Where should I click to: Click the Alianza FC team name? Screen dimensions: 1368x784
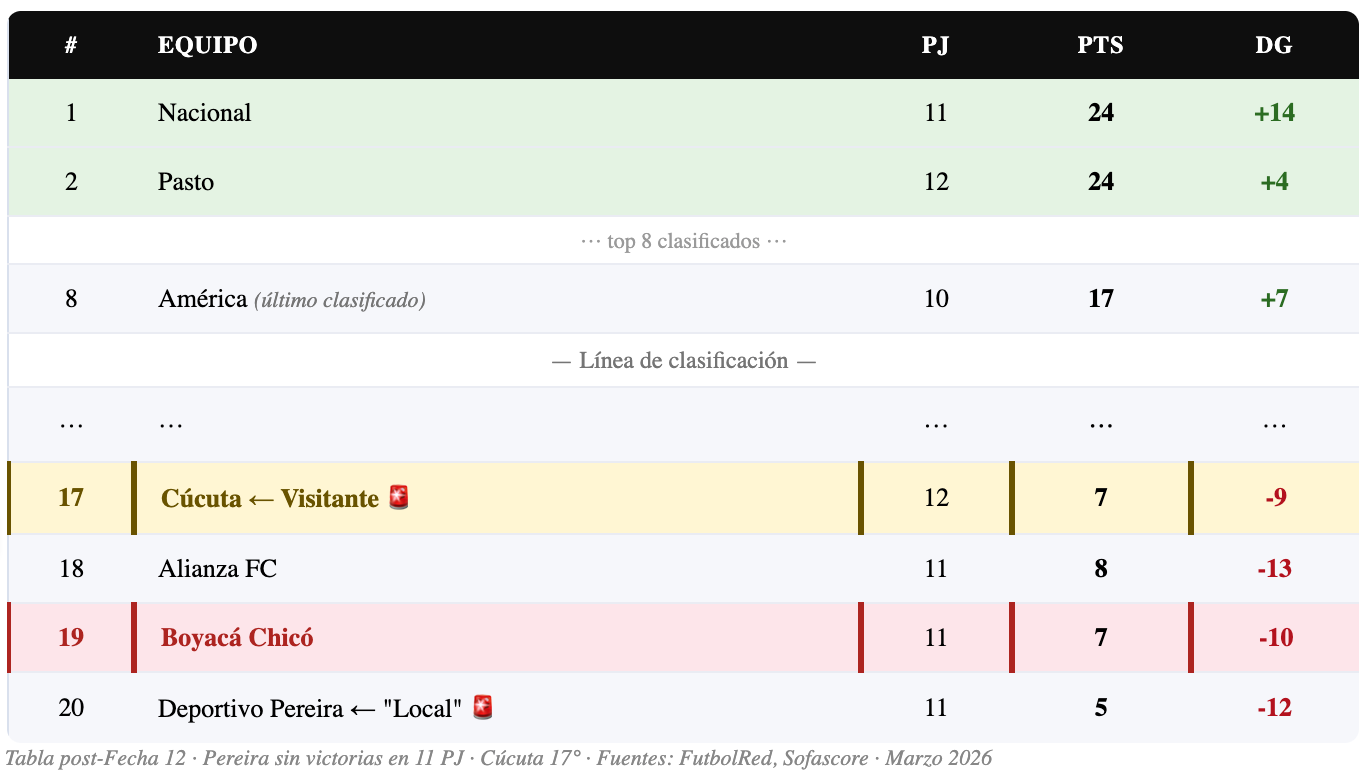click(217, 569)
